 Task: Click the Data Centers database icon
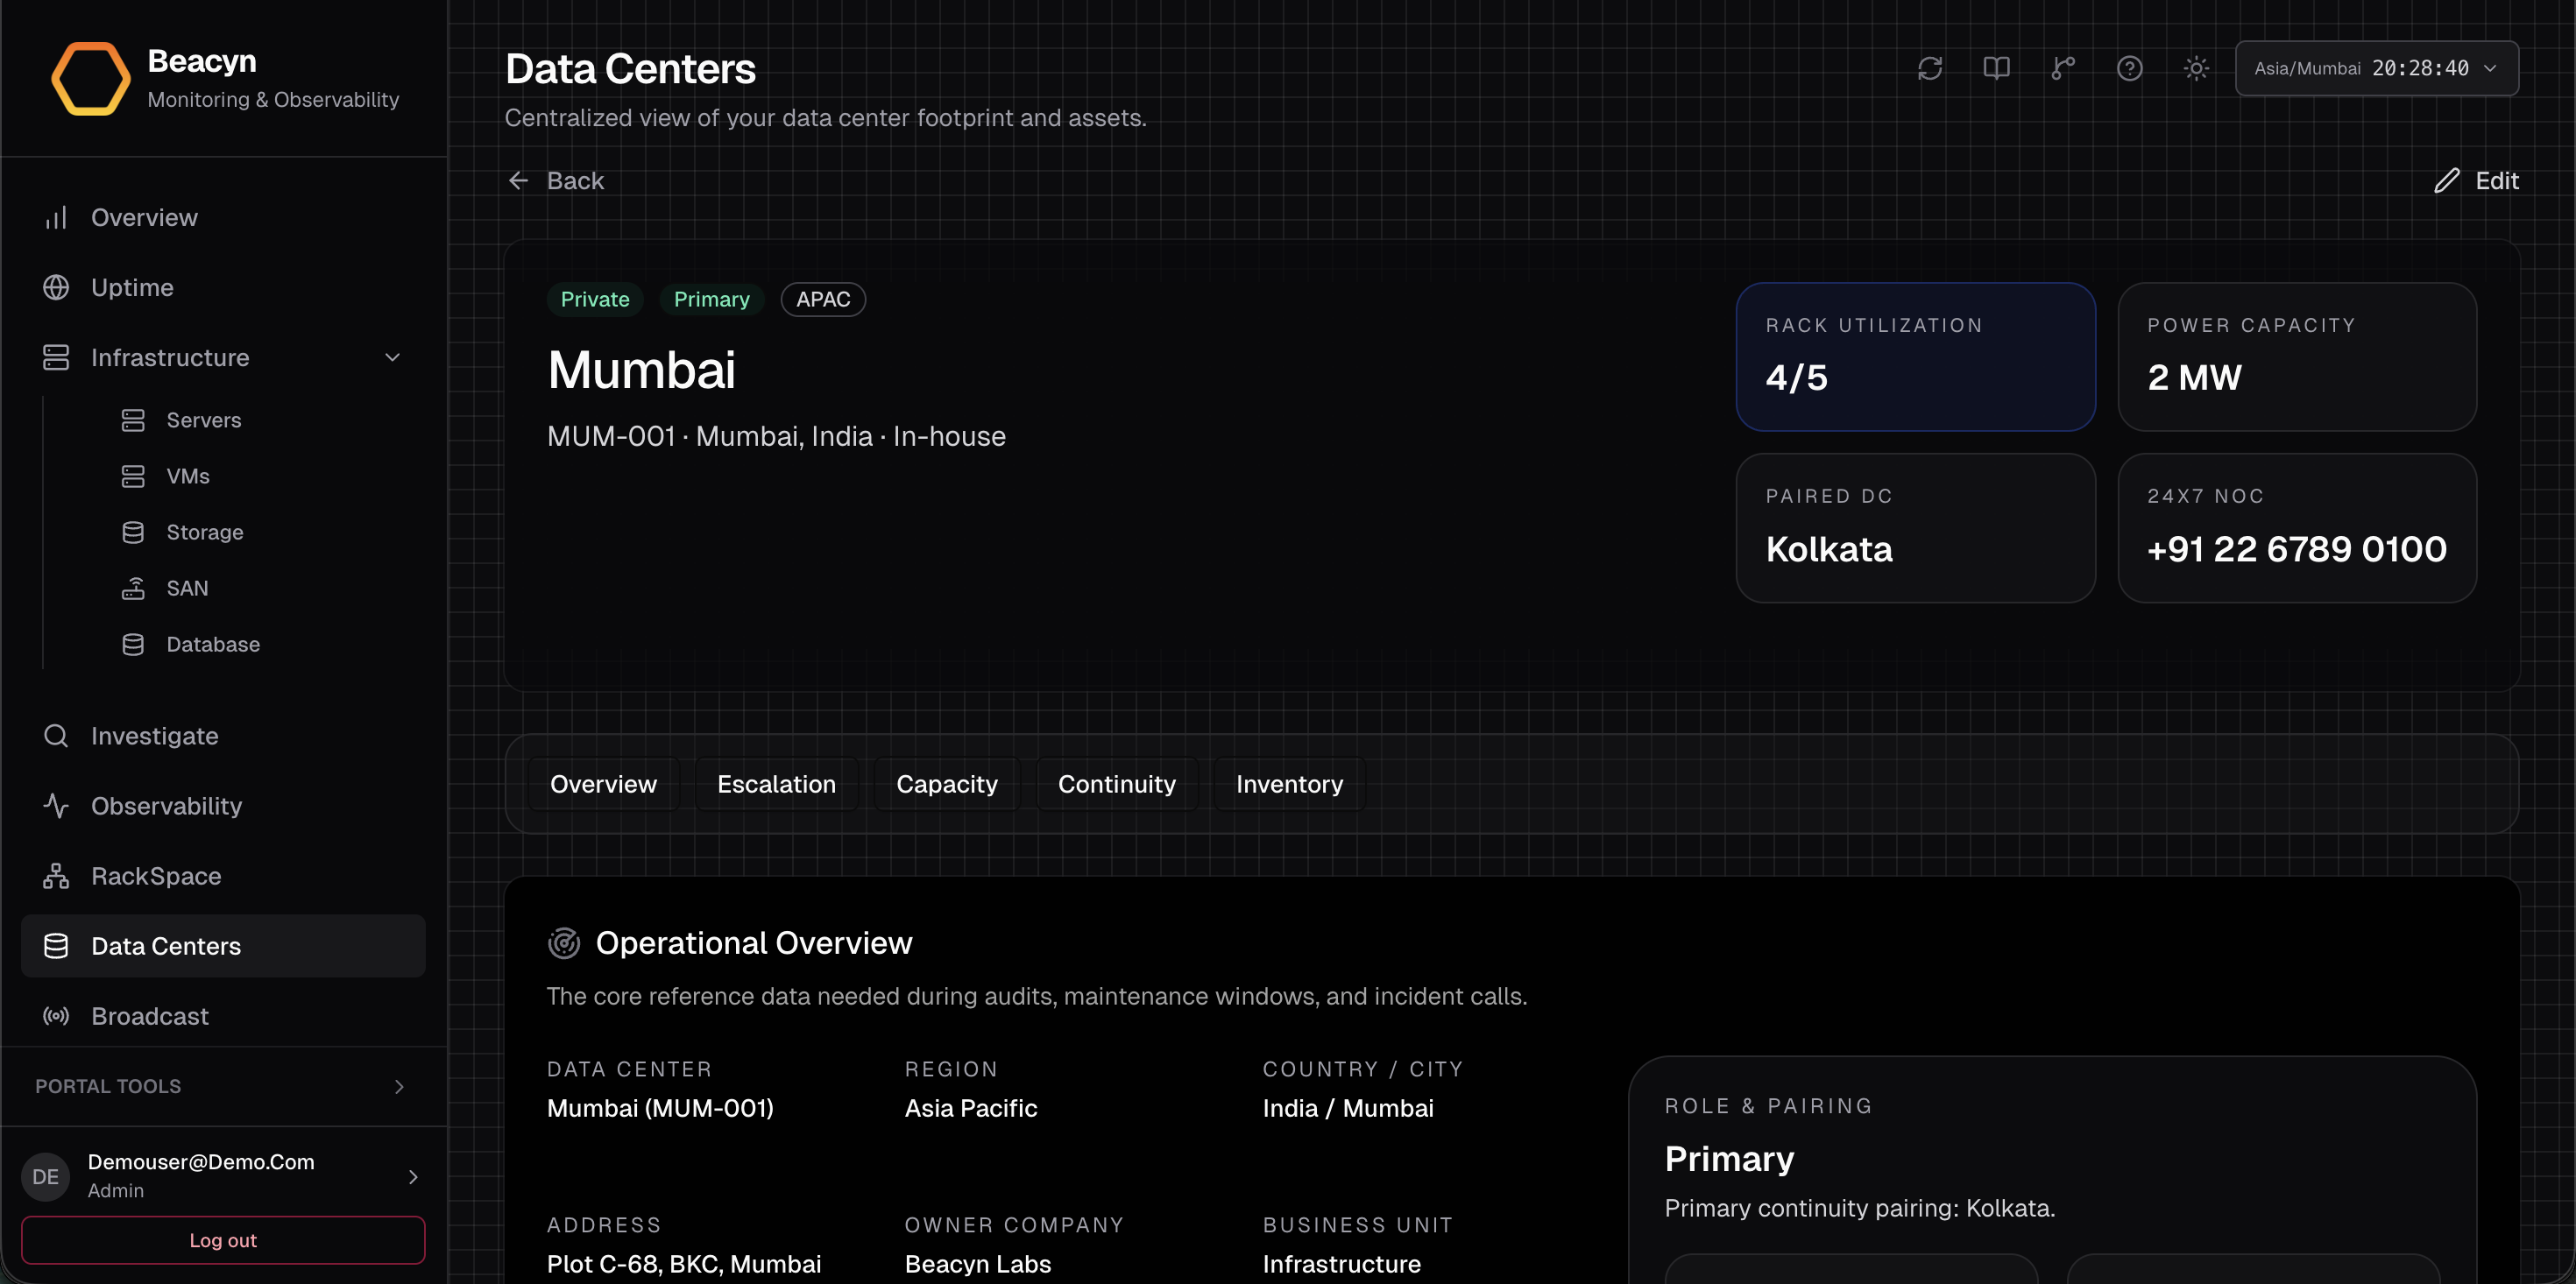[56, 946]
